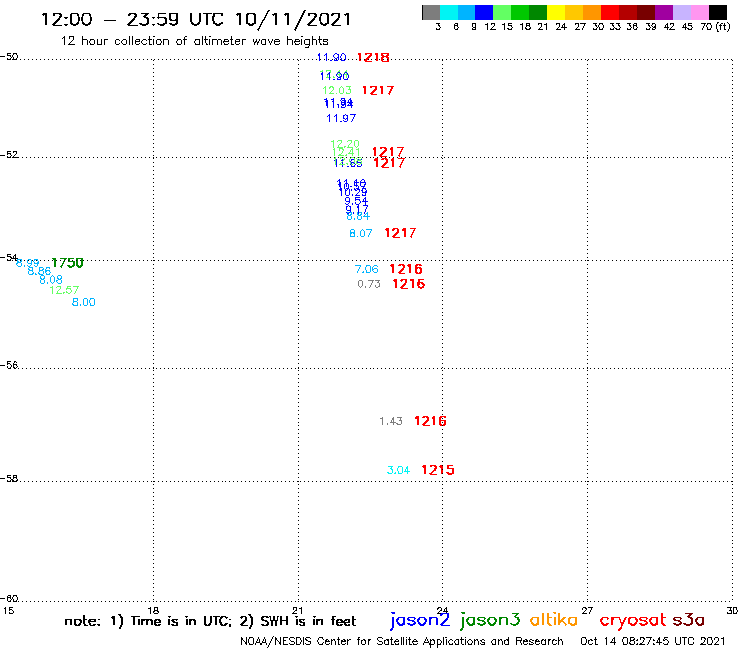The height and width of the screenshot is (650, 740).
Task: Click the latitude axis label '-52'
Action: tap(9, 155)
